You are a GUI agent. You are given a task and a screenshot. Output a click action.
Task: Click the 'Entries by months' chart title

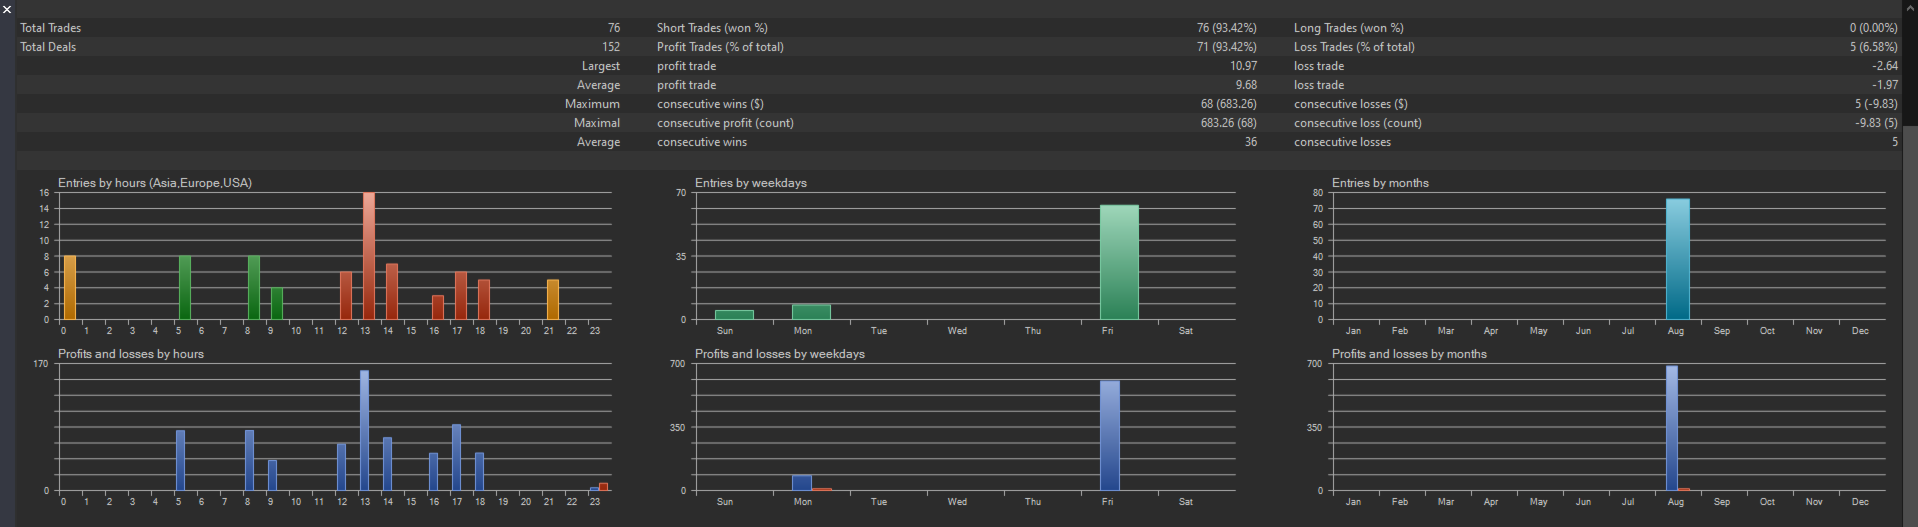[1380, 183]
